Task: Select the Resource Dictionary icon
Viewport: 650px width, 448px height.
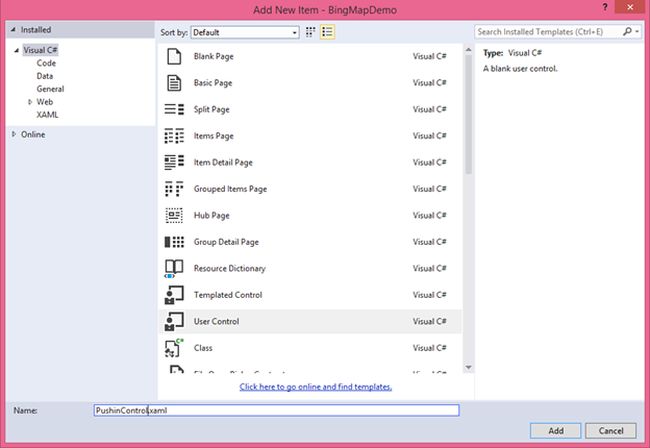Action: point(174,269)
